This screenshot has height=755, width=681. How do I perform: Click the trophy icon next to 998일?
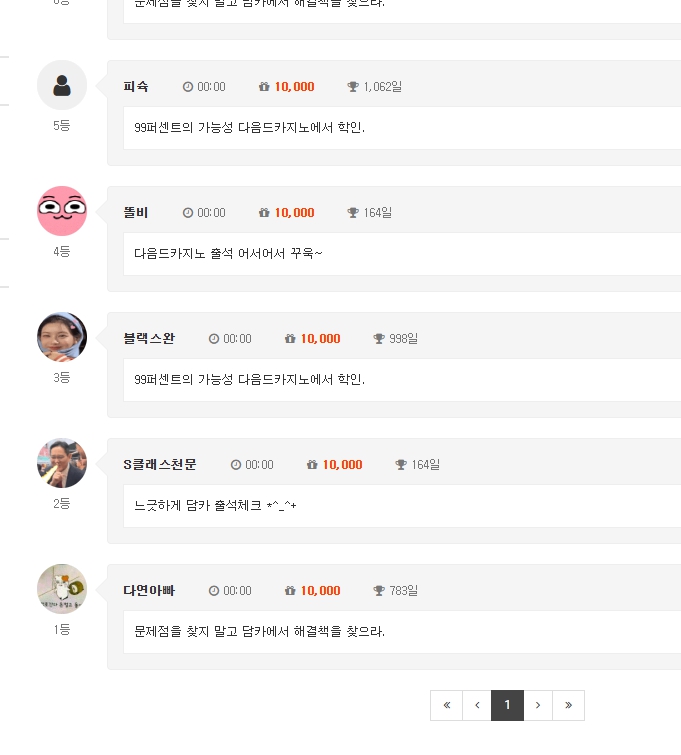click(379, 338)
